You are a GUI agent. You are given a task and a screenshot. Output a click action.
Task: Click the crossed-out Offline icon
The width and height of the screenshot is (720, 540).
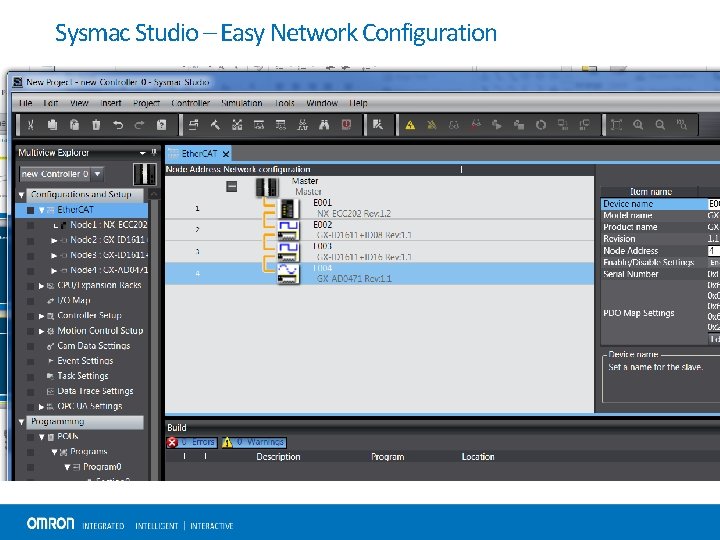point(432,125)
